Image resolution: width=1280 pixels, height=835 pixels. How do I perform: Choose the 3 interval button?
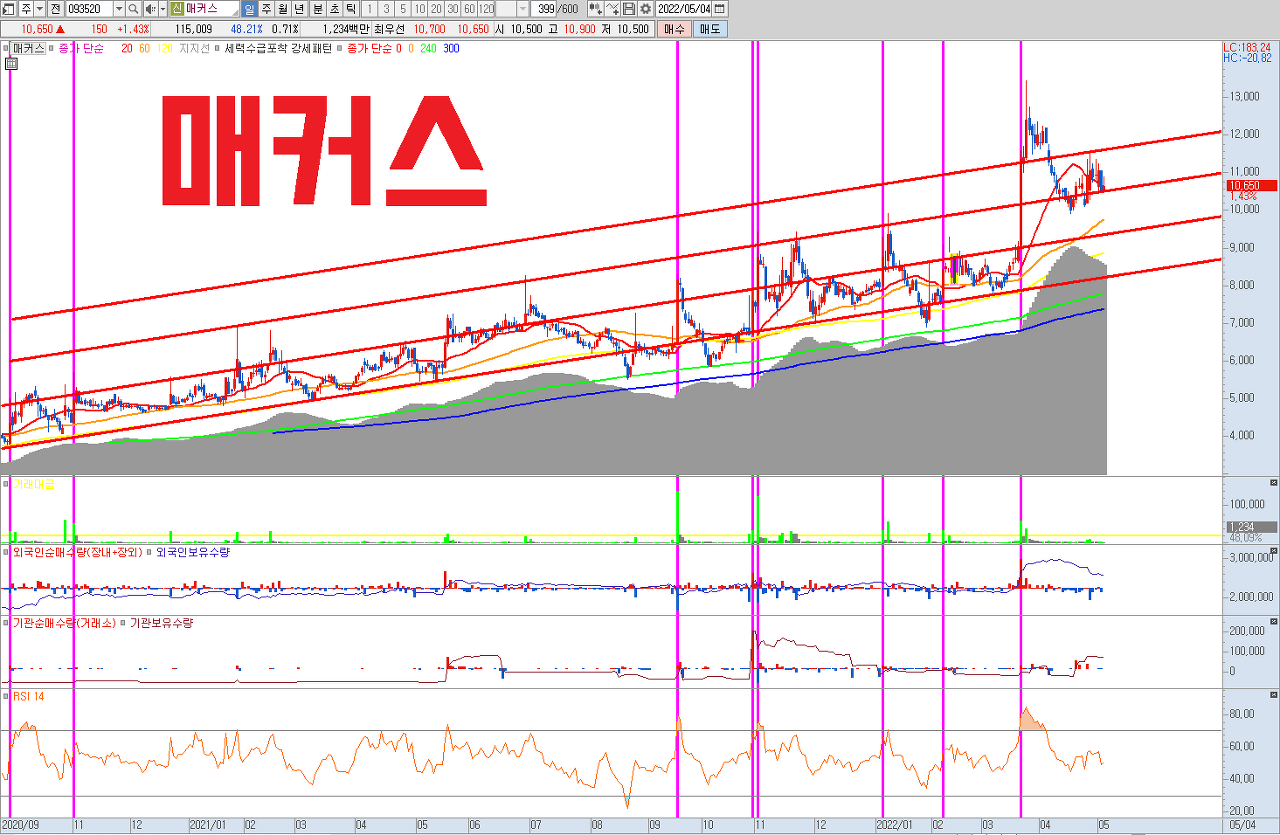point(386,9)
